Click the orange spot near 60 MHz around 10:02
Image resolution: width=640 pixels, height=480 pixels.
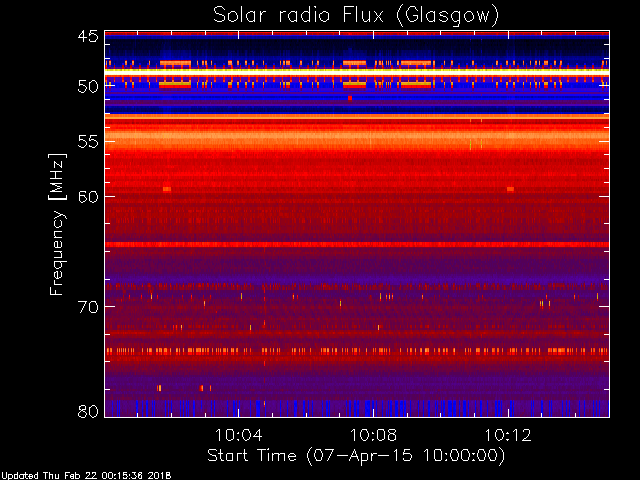(x=167, y=189)
